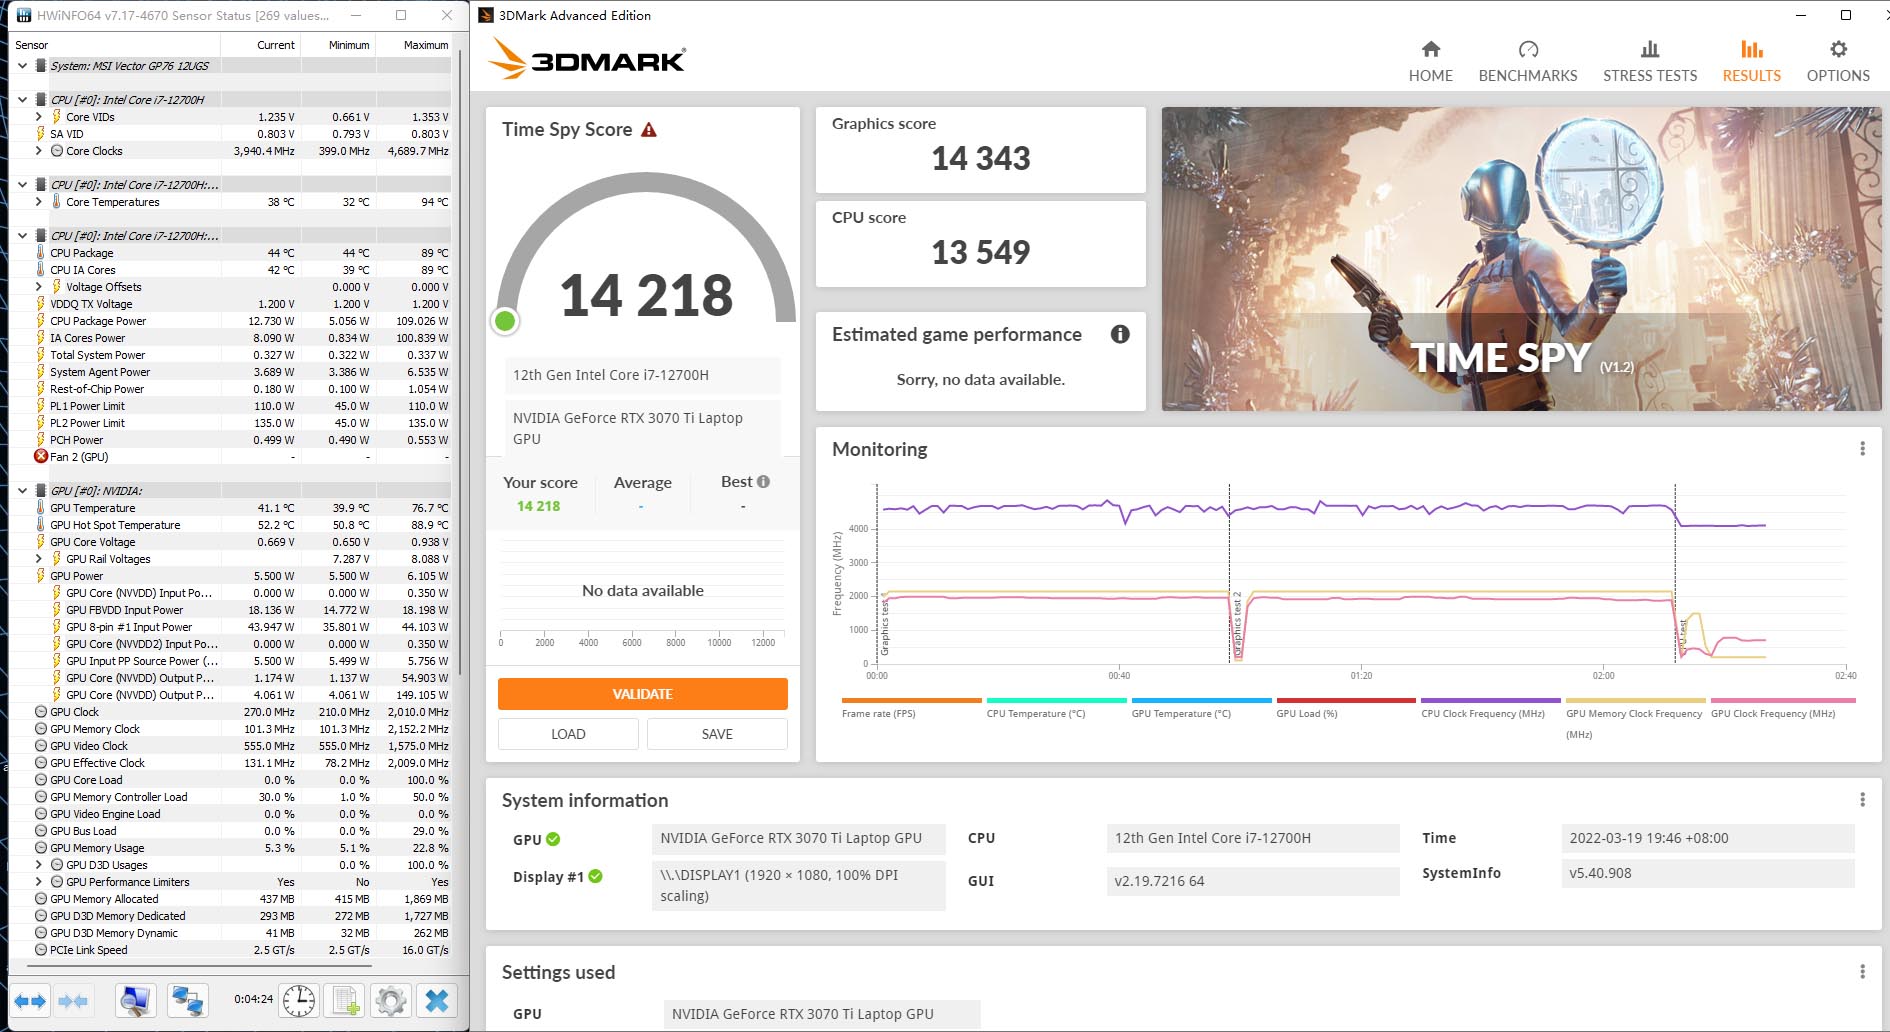Toggle the CPU Temperature legend entry

1056,708
